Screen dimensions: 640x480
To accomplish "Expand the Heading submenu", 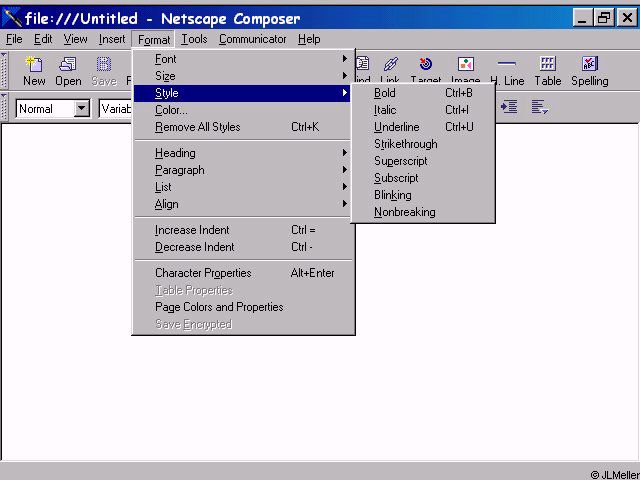I will [x=242, y=153].
